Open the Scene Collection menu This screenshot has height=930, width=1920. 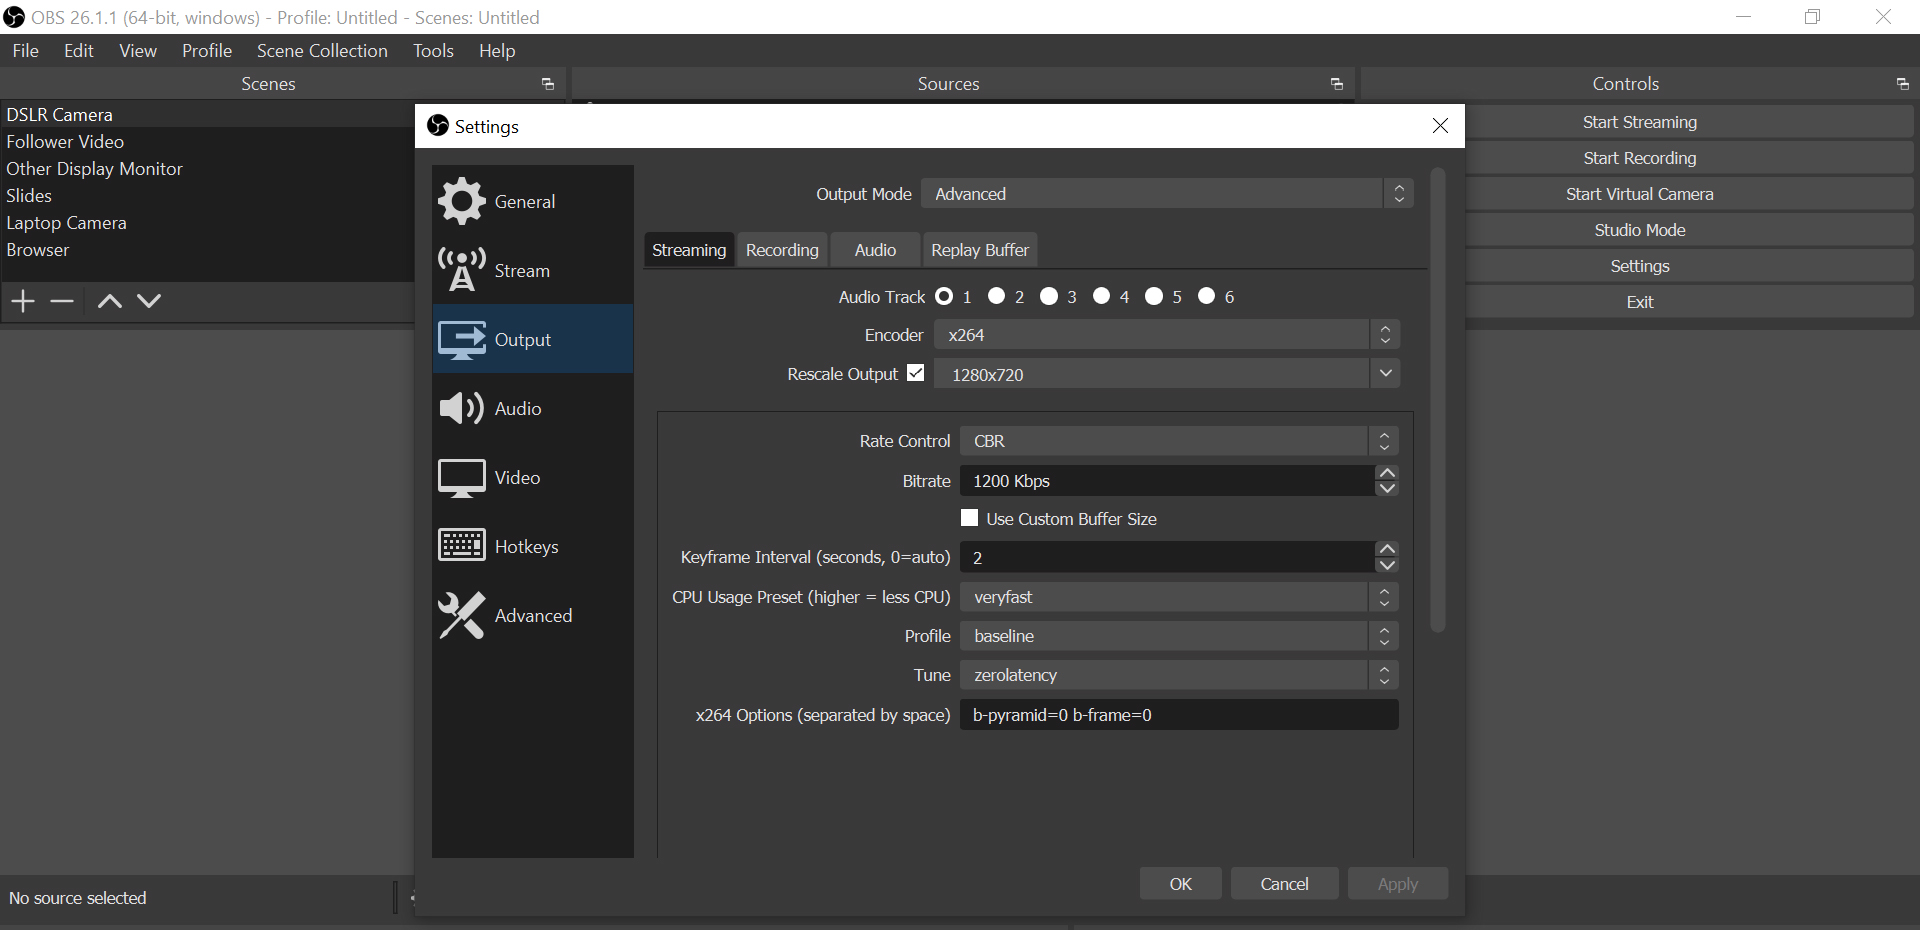322,51
